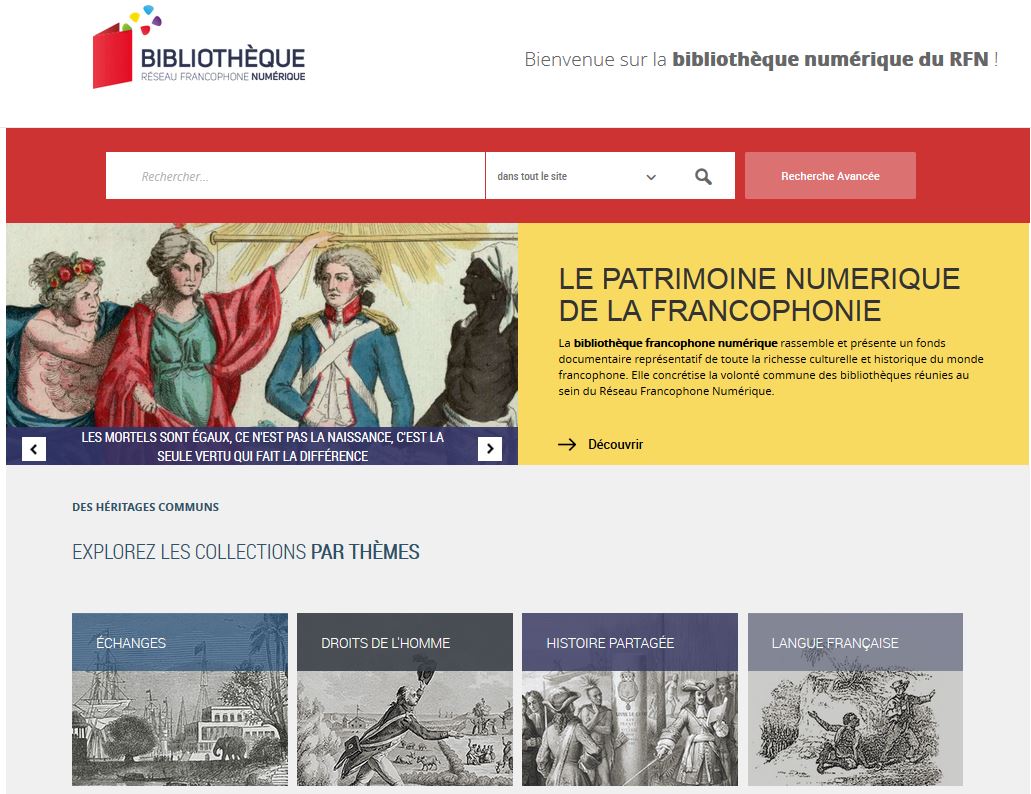The image size is (1031, 794).
Task: Click the arrow icon beside Découvrir
Action: (x=567, y=445)
